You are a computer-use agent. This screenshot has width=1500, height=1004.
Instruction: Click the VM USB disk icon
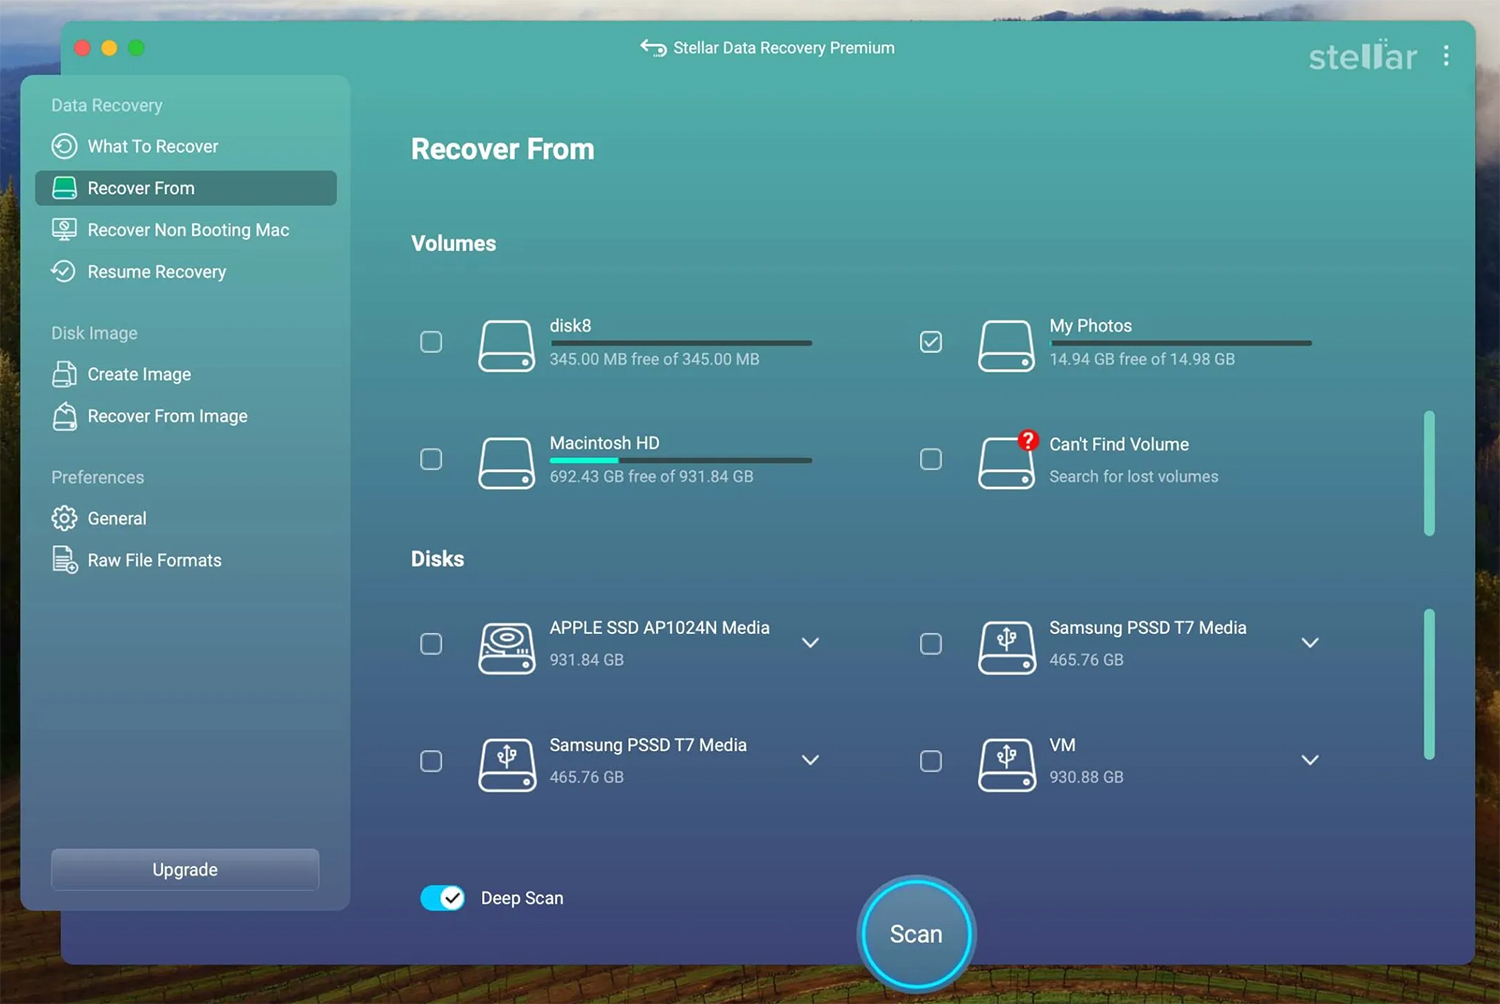coord(1006,765)
